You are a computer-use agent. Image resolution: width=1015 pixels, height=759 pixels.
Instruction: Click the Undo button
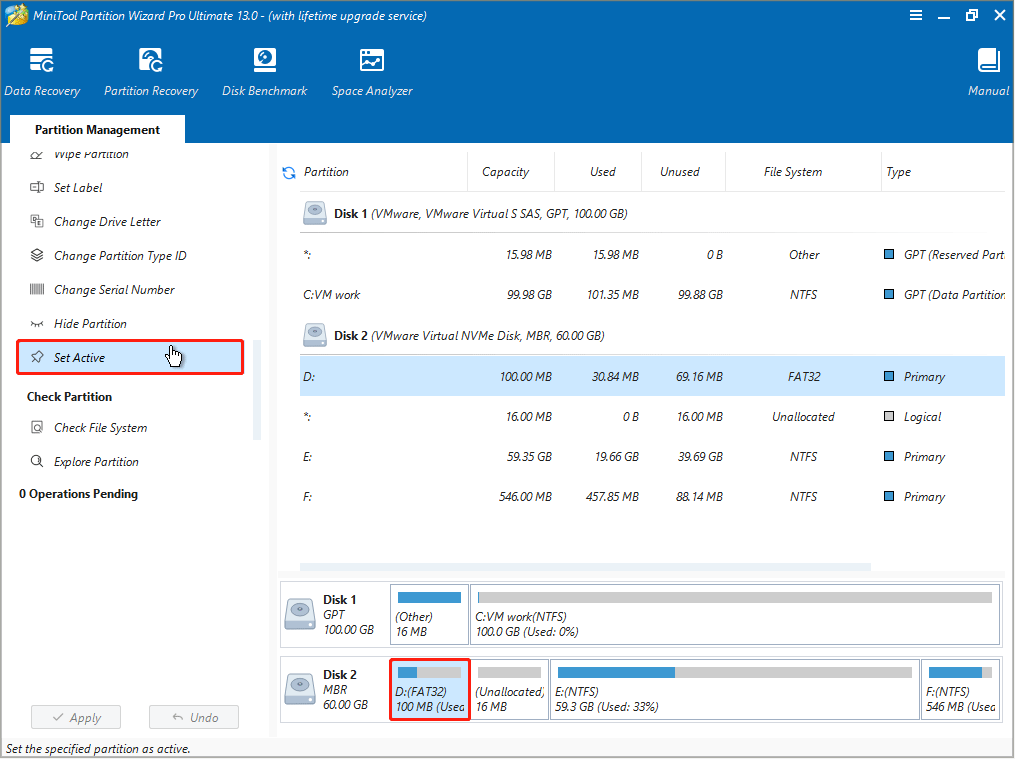point(193,717)
